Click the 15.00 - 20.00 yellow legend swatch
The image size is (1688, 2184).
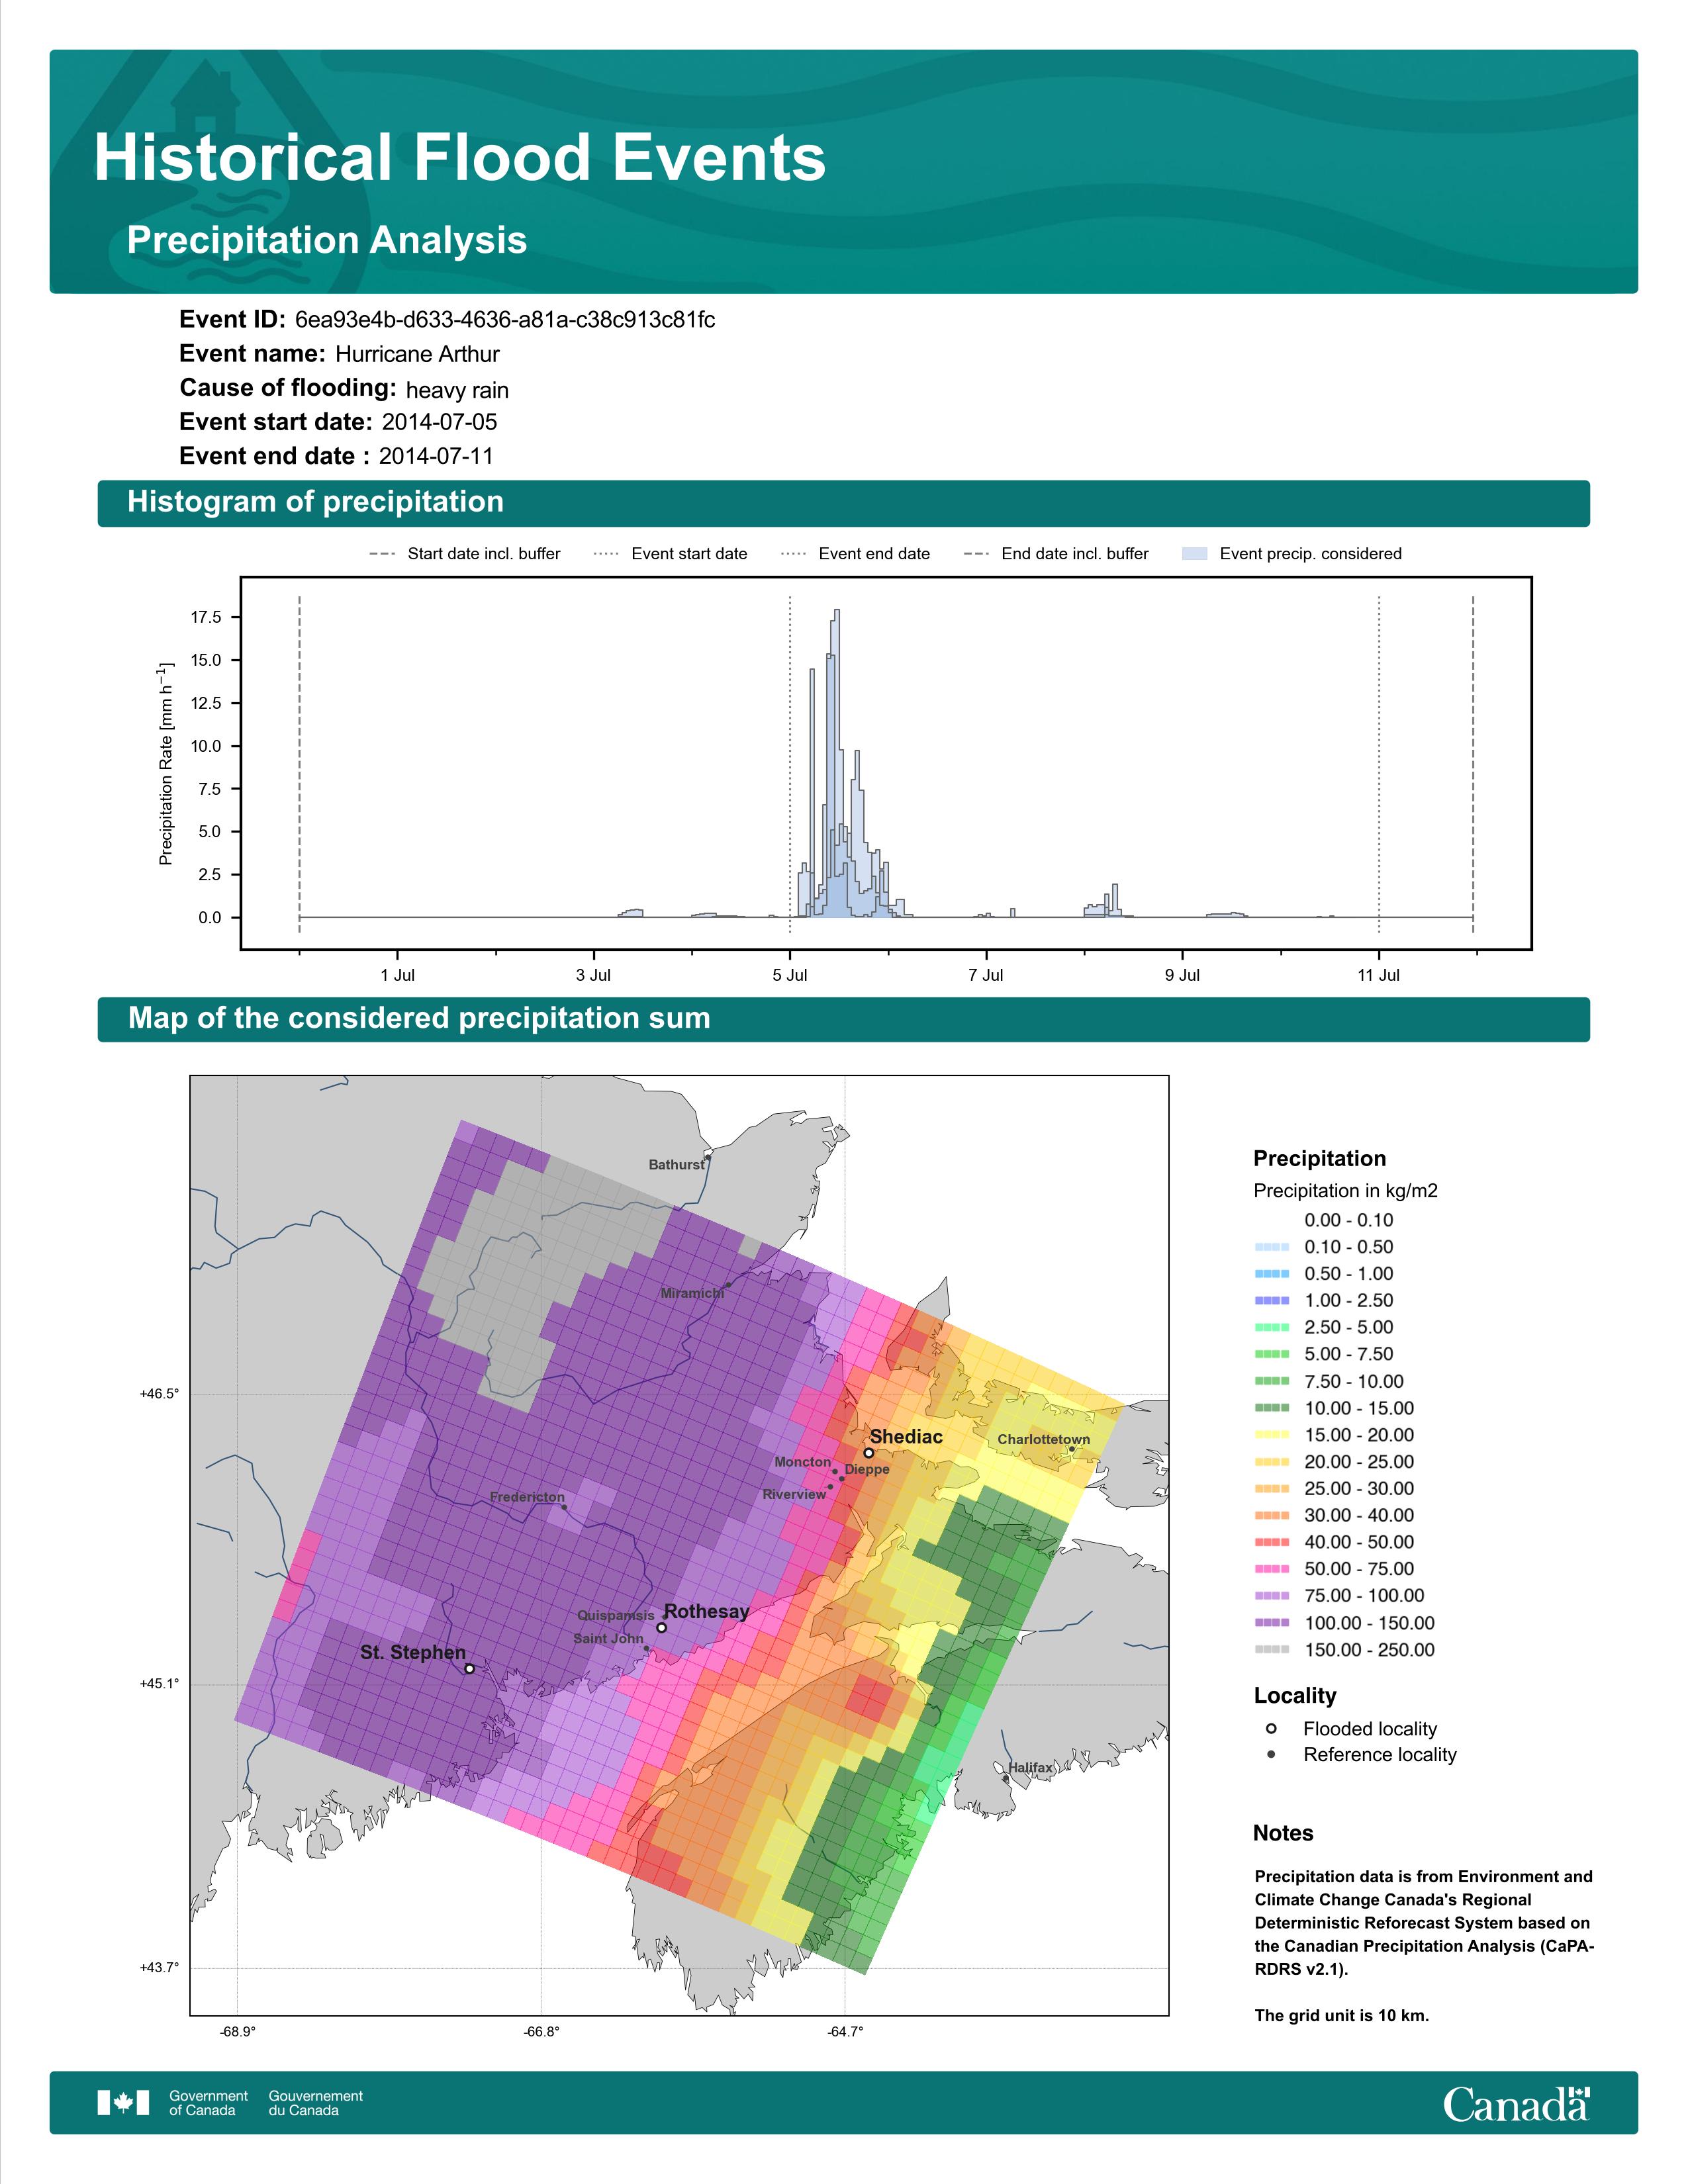point(1271,1435)
